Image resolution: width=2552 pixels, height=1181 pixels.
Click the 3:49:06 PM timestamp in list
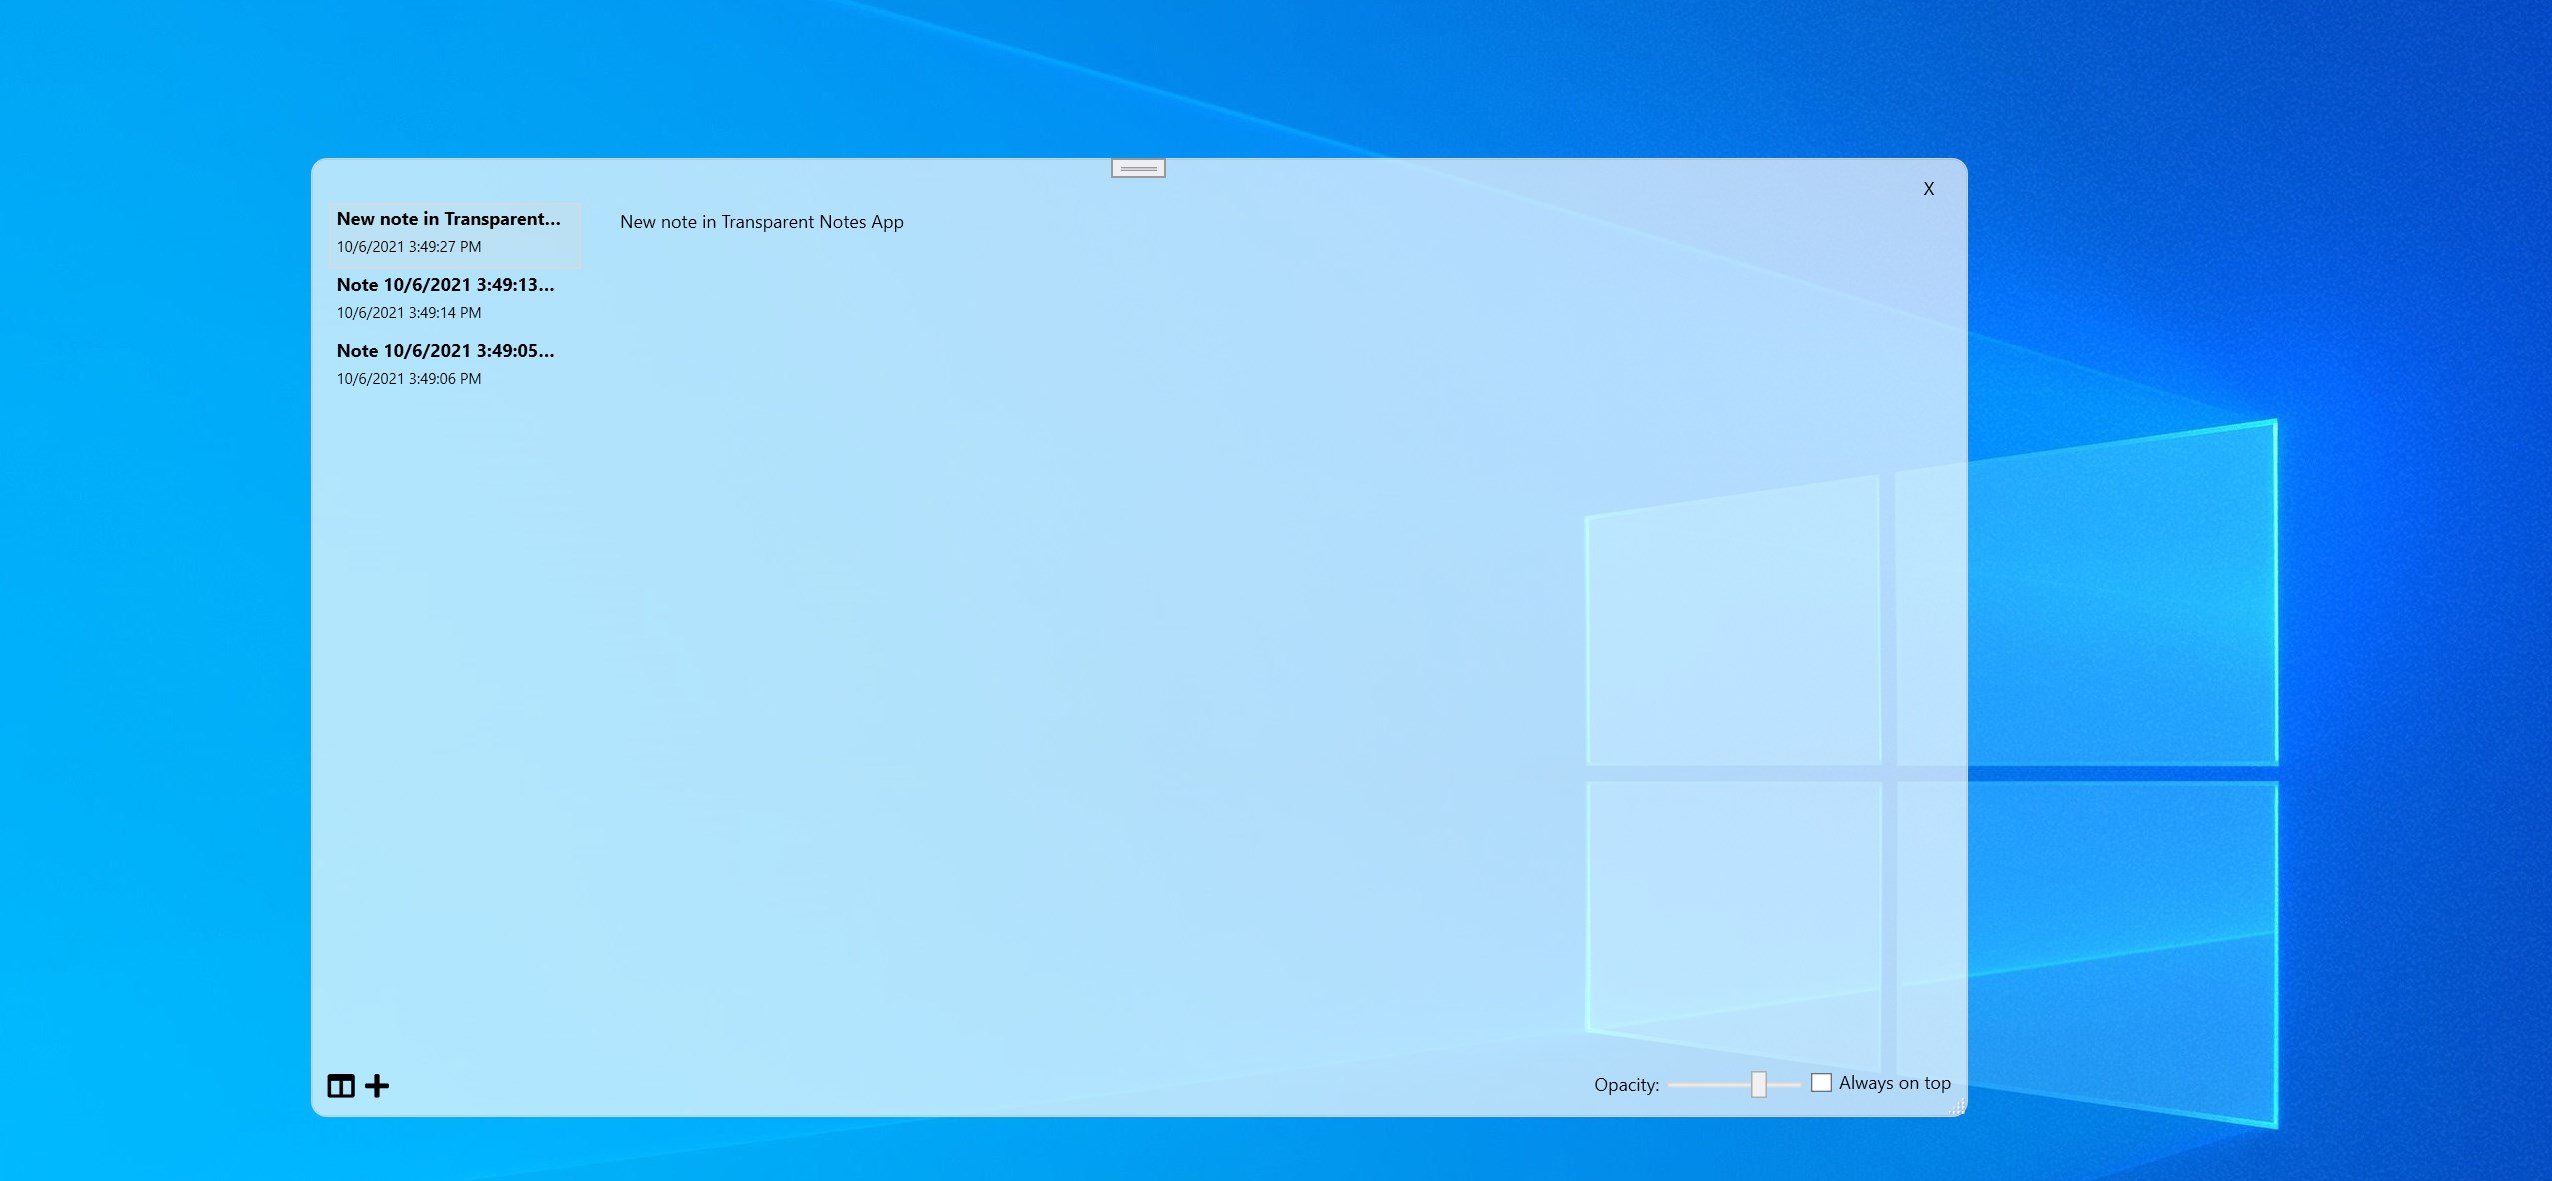pos(408,379)
